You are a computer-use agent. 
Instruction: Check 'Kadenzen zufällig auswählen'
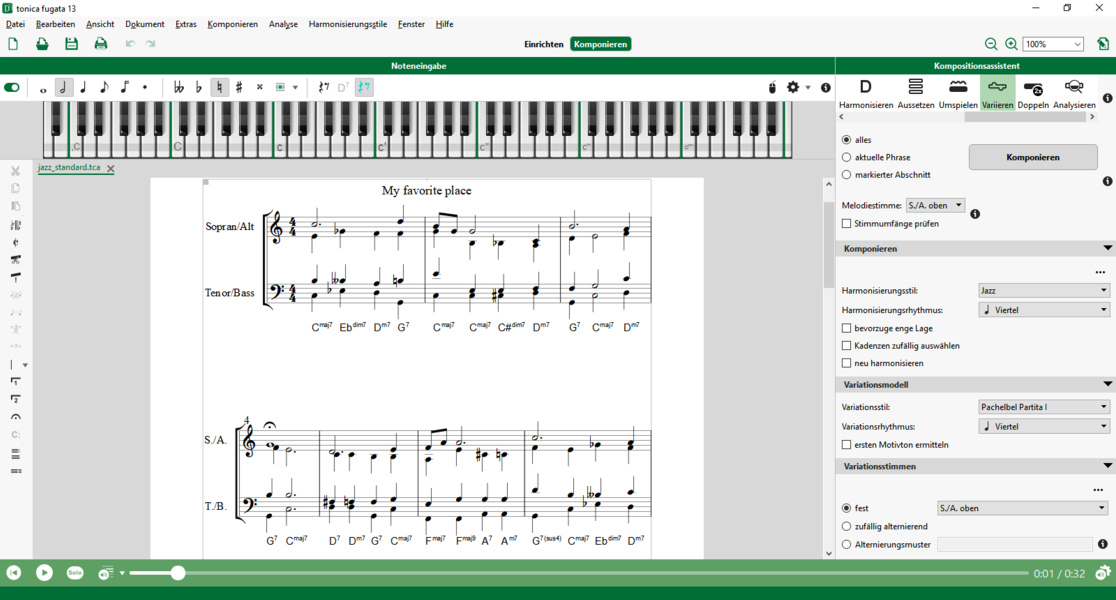pos(846,345)
